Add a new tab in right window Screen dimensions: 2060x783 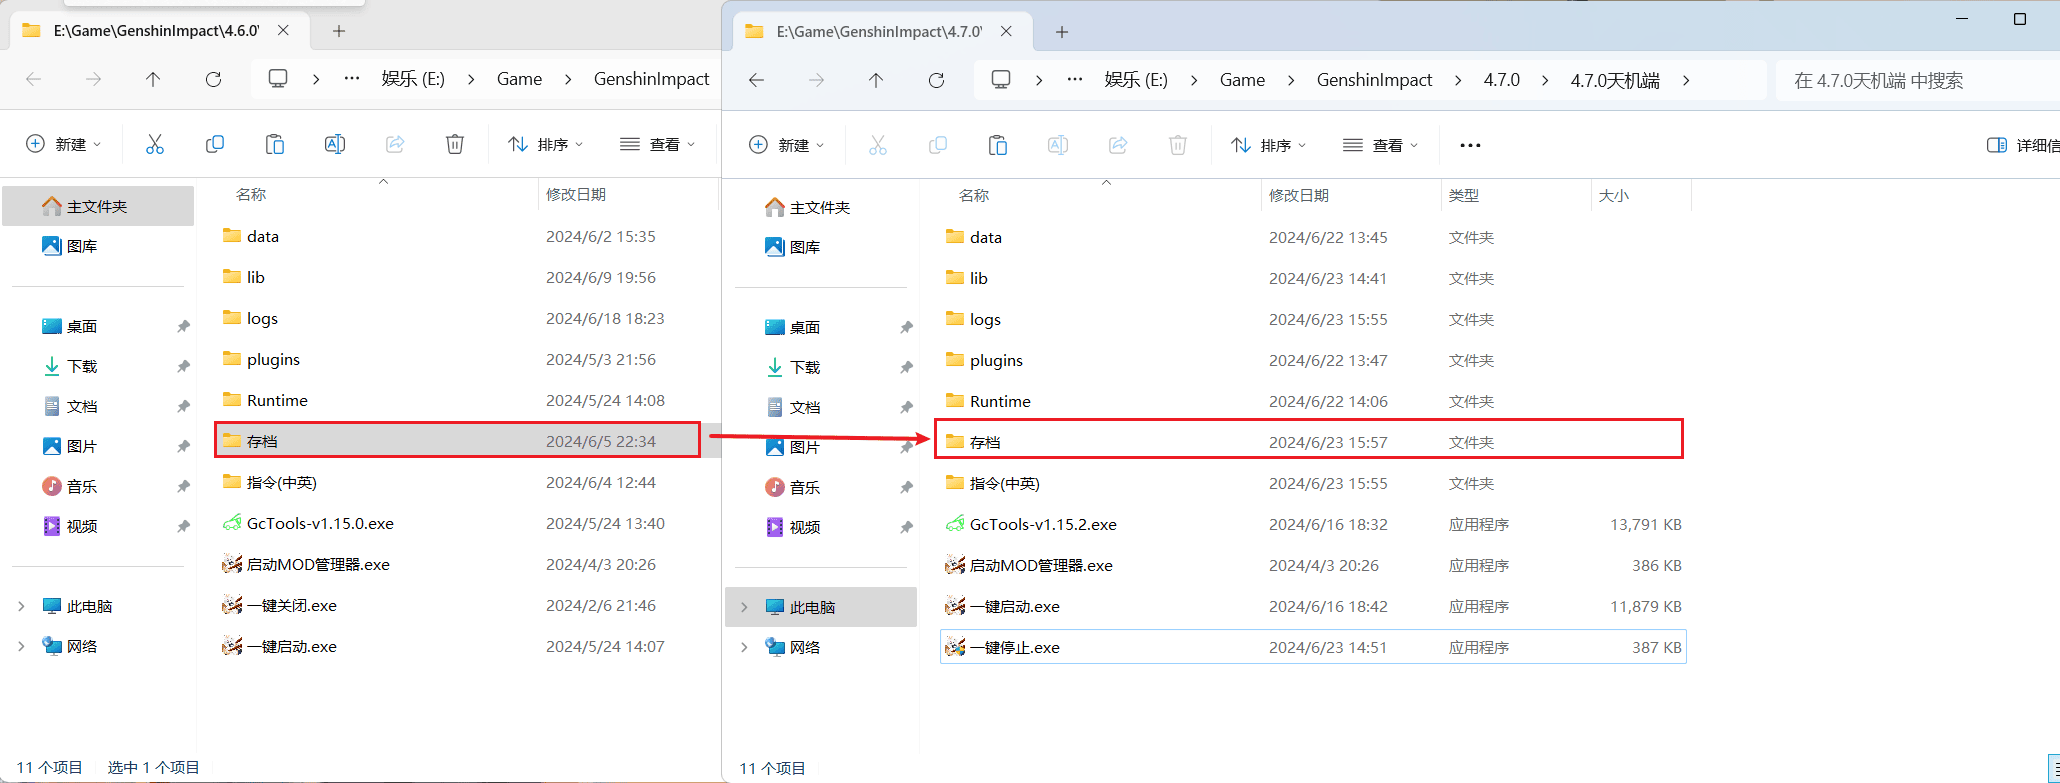pyautogui.click(x=1062, y=32)
